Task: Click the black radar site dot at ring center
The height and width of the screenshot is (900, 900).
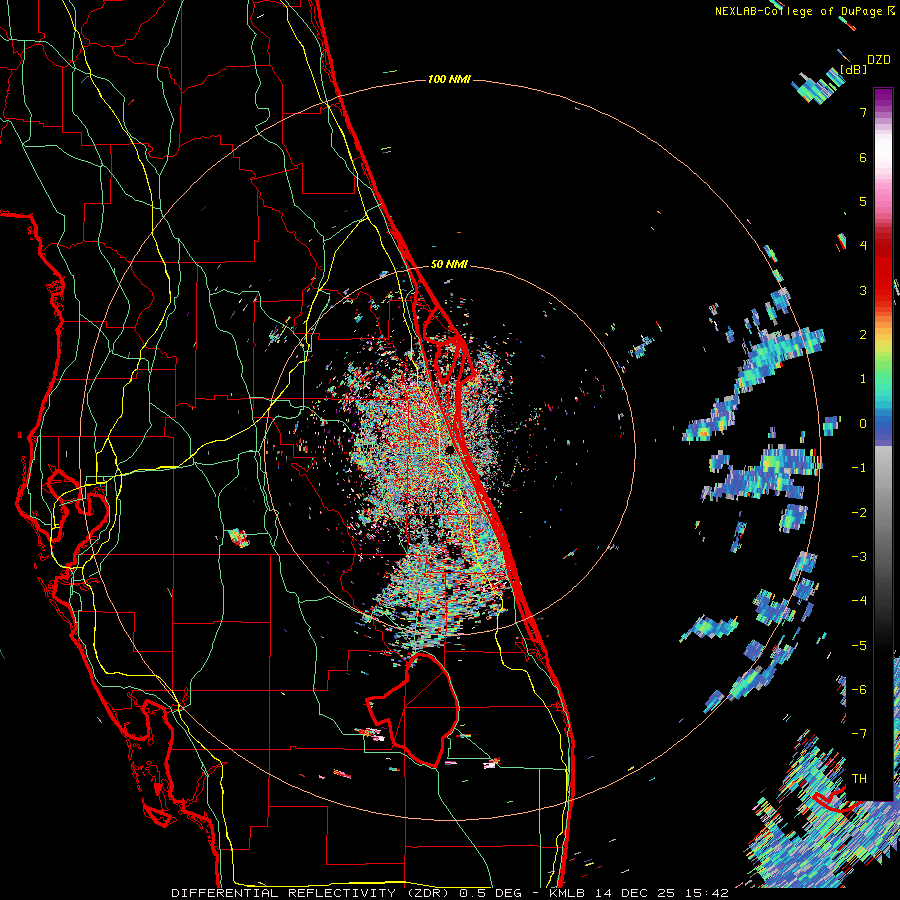Action: [450, 449]
